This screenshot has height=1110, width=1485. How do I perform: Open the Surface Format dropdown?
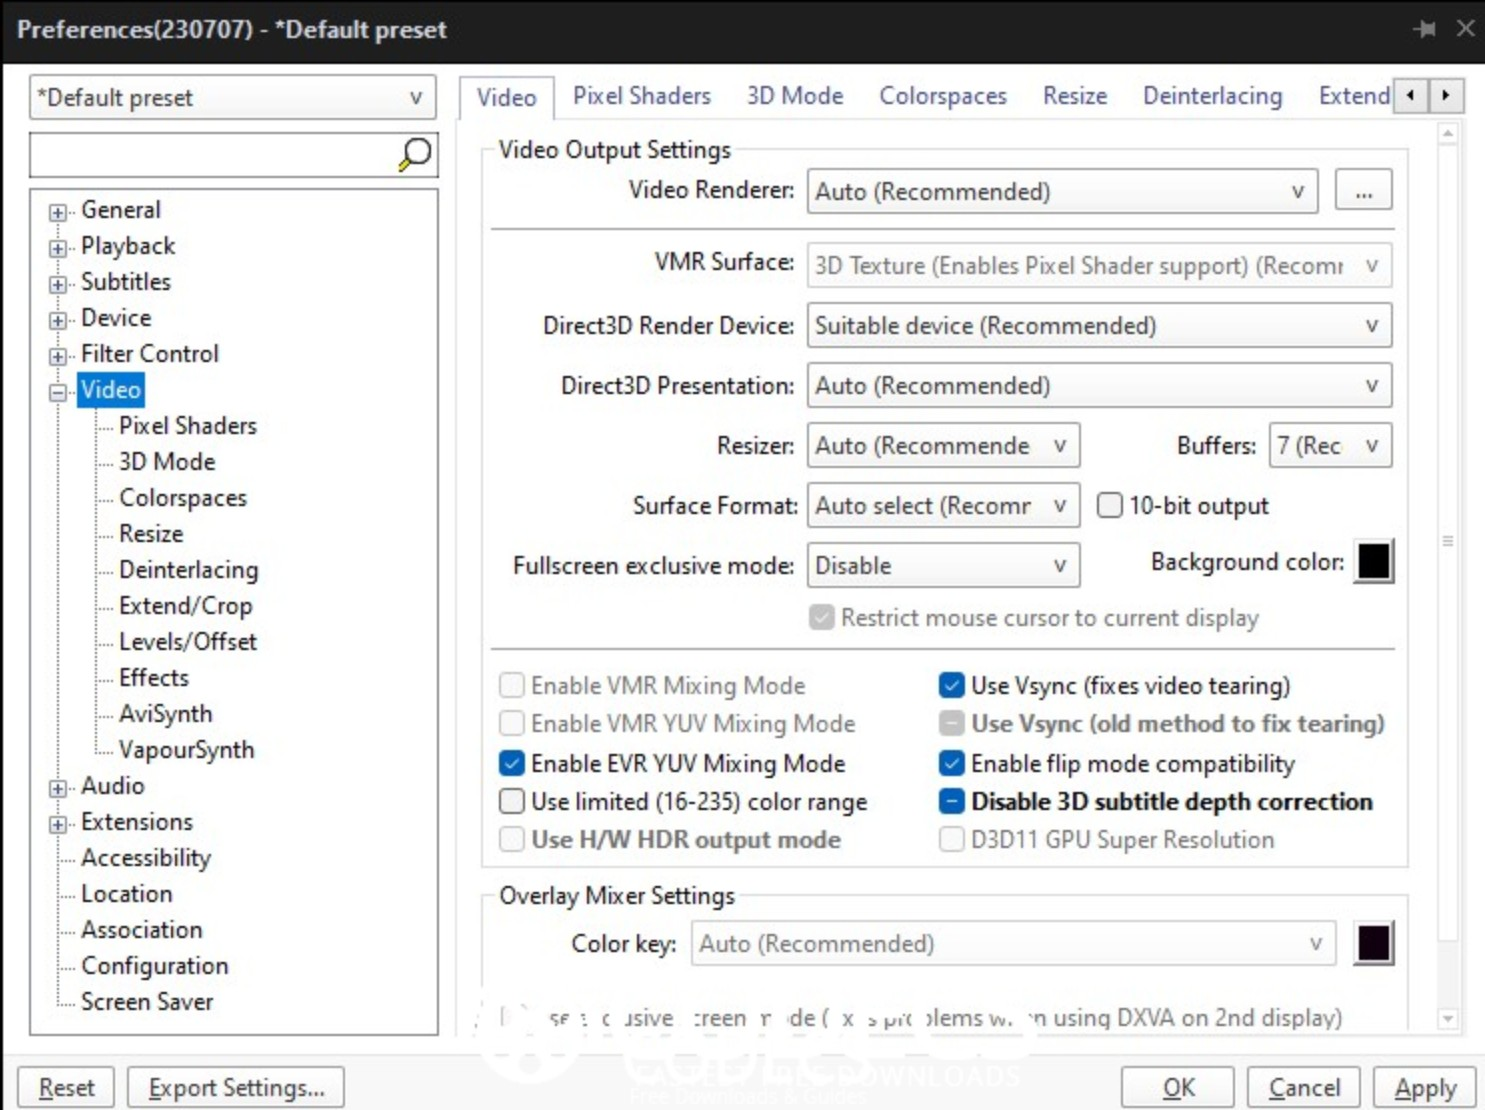(x=943, y=505)
